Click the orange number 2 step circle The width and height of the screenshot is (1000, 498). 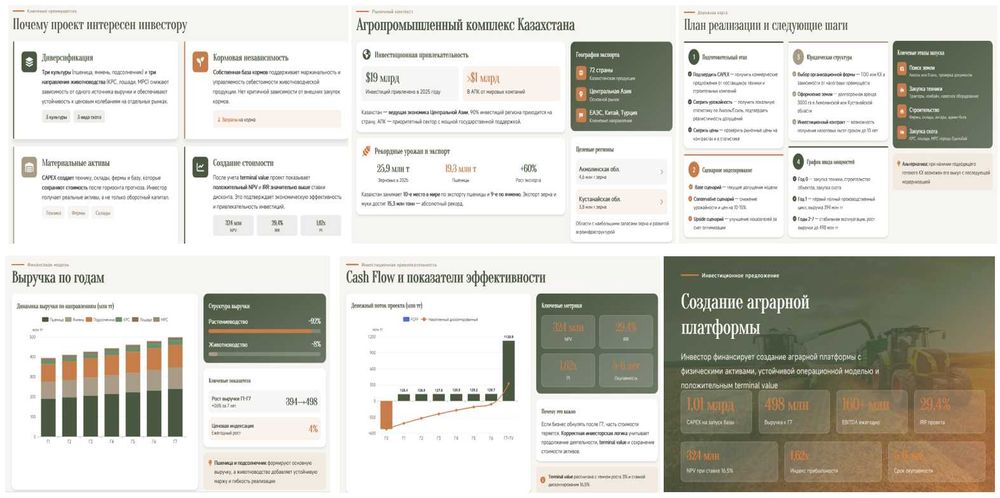tap(694, 170)
